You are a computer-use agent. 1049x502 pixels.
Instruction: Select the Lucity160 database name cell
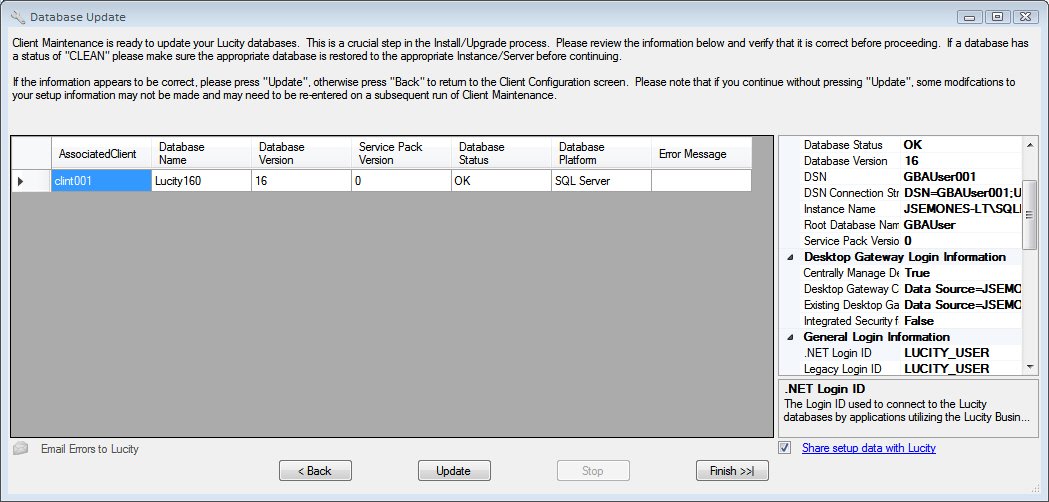coord(200,181)
